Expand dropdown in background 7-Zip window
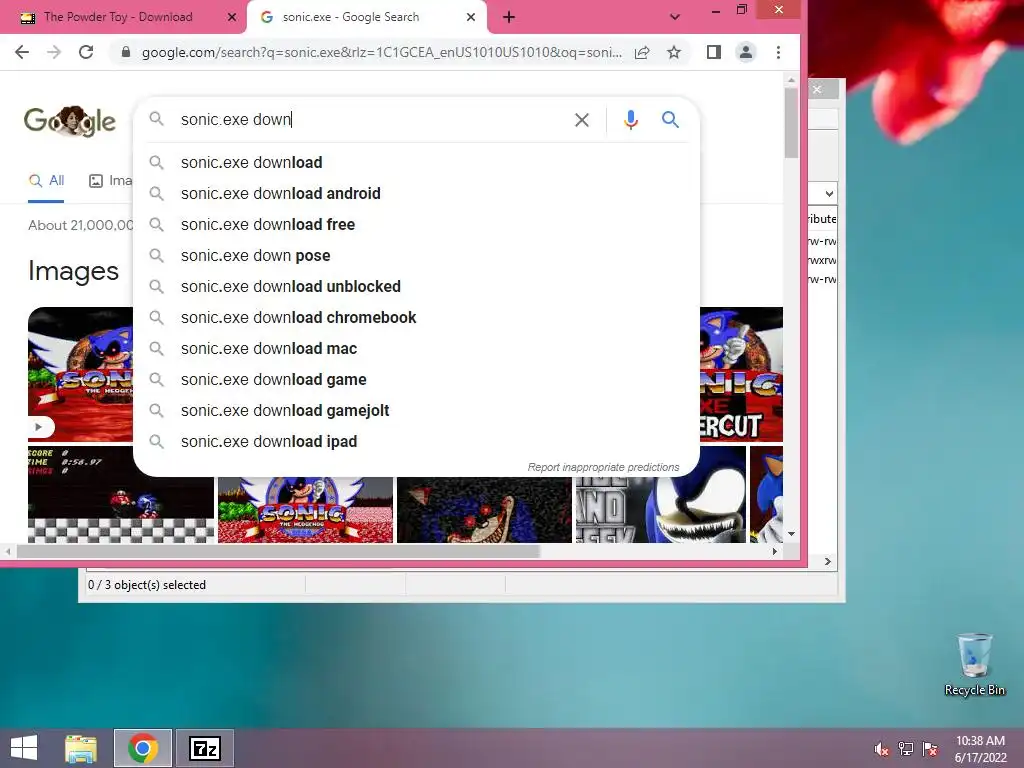1024x768 pixels. [829, 194]
